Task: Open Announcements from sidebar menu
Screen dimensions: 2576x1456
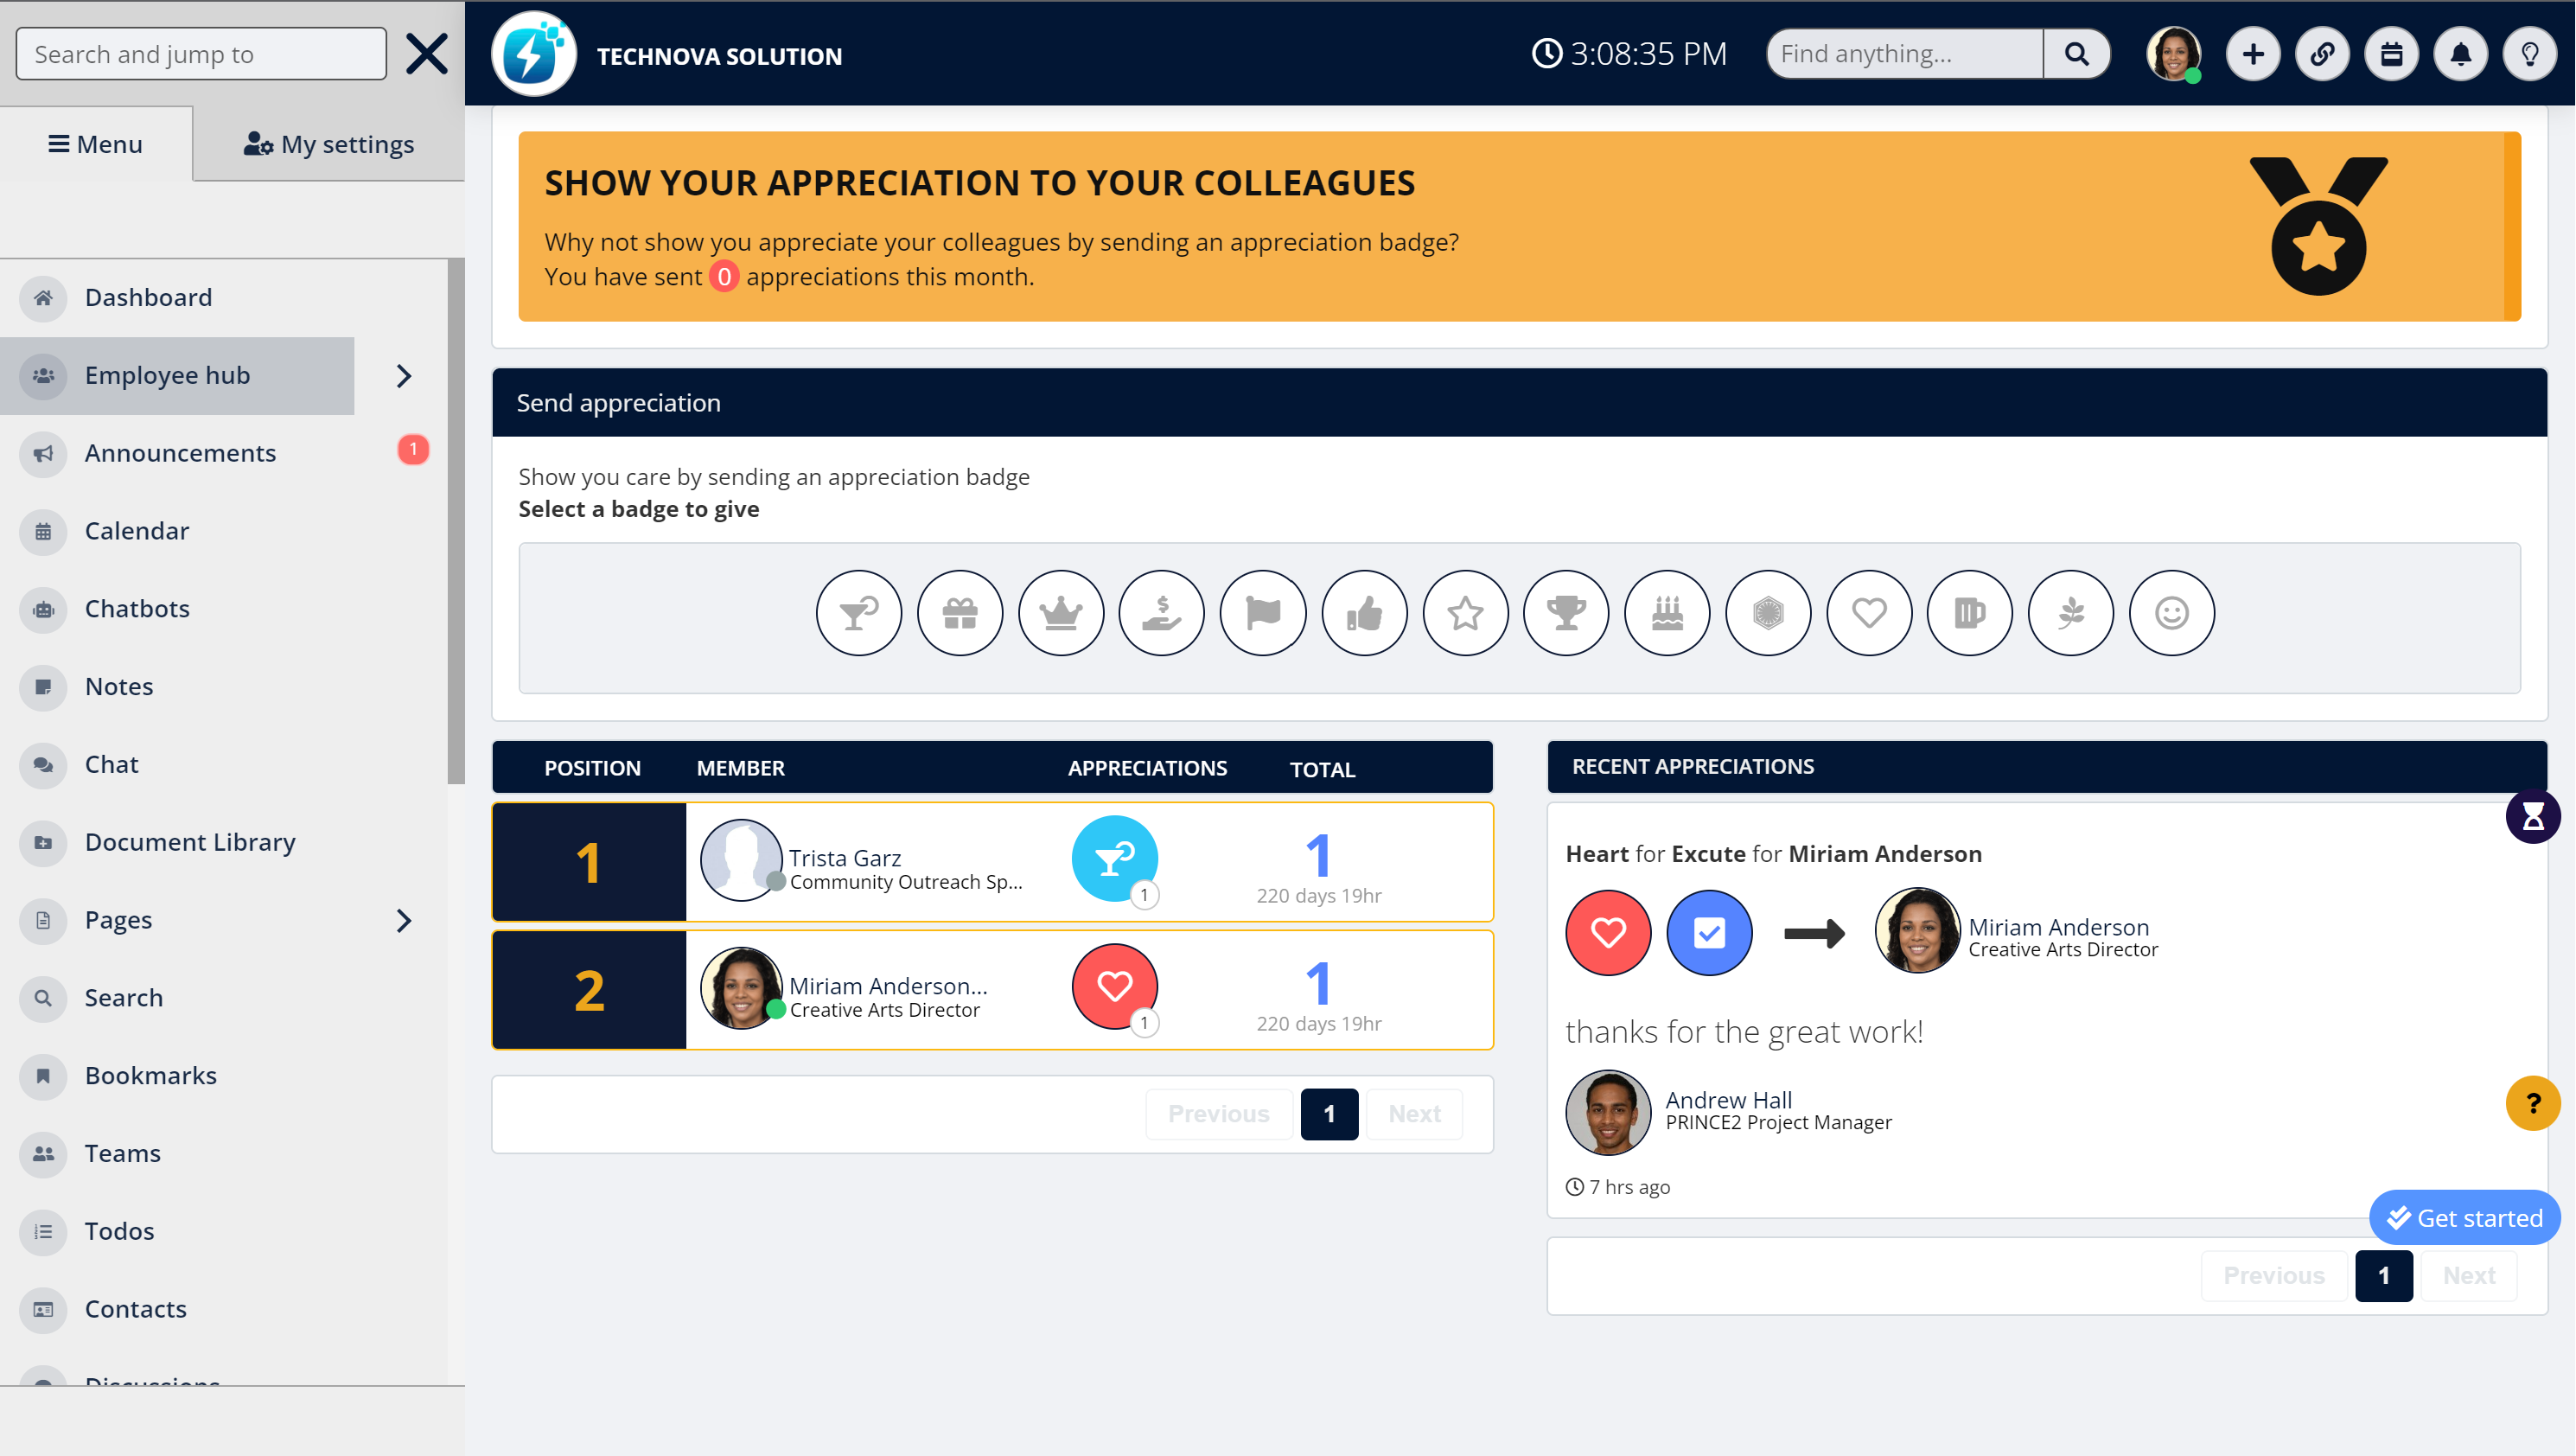Action: coord(180,453)
